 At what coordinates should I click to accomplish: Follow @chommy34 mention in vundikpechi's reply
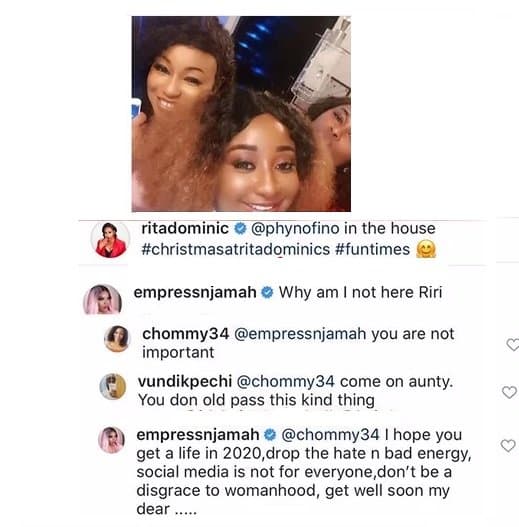(286, 382)
